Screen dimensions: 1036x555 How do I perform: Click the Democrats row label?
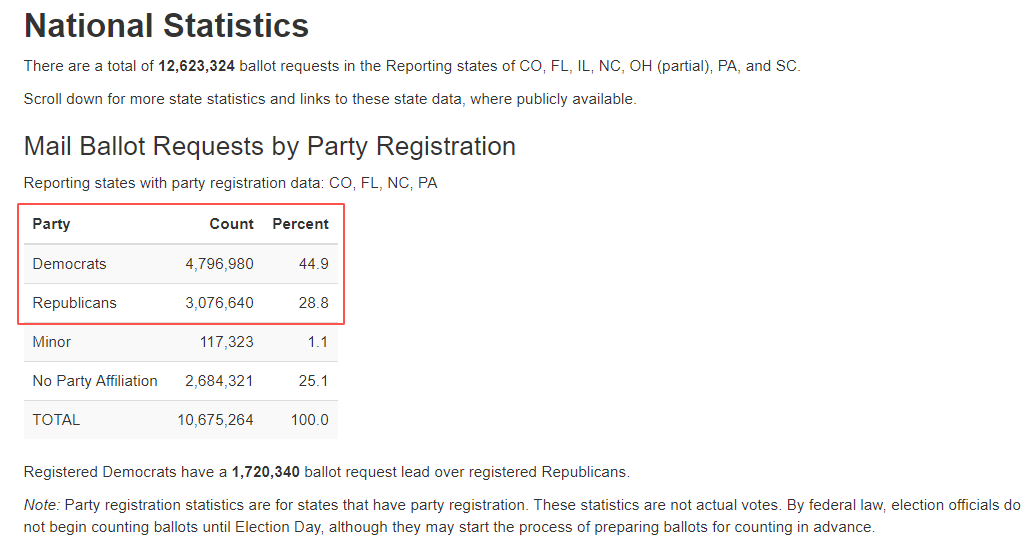pos(69,264)
